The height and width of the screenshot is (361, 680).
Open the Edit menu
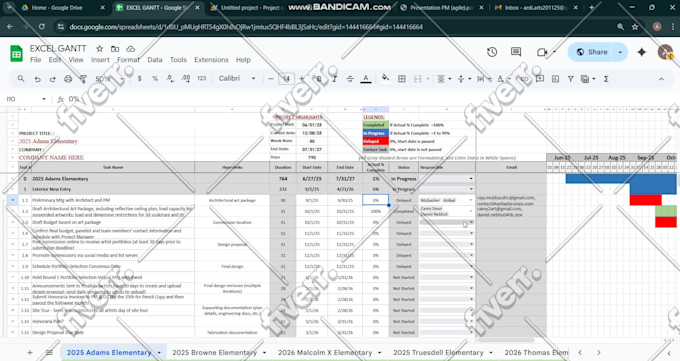[x=55, y=60]
